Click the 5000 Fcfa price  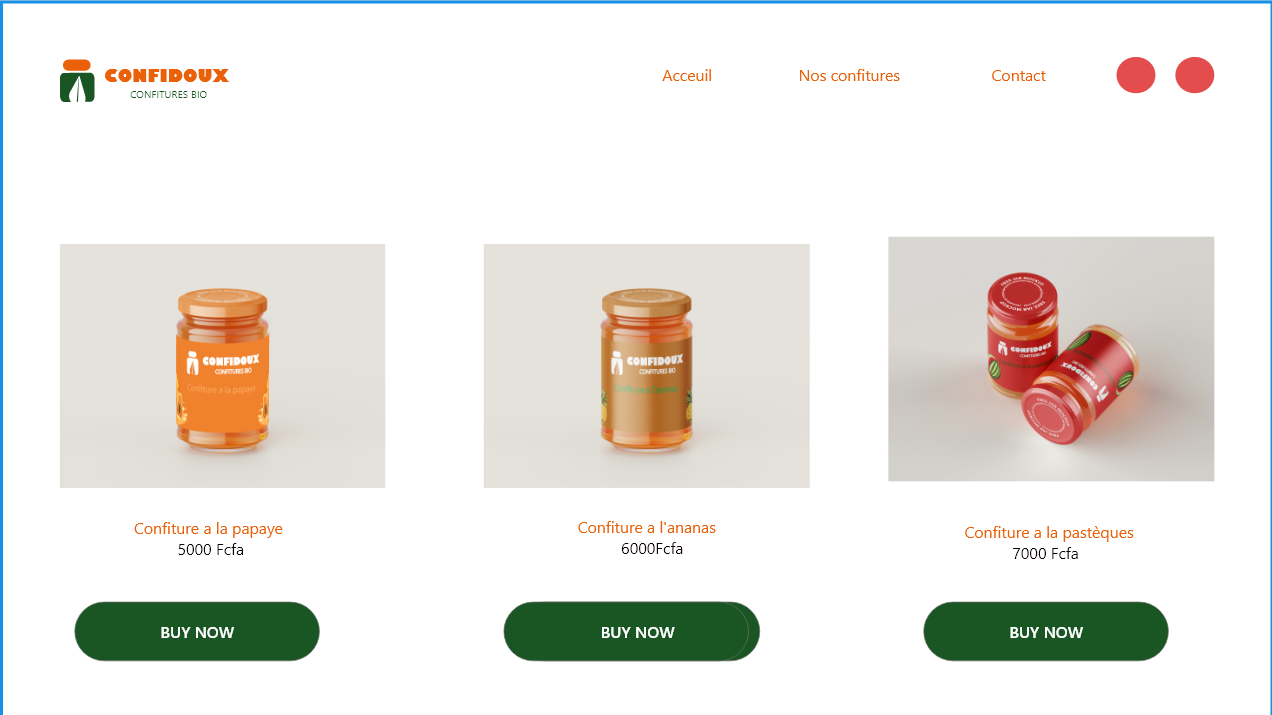211,550
